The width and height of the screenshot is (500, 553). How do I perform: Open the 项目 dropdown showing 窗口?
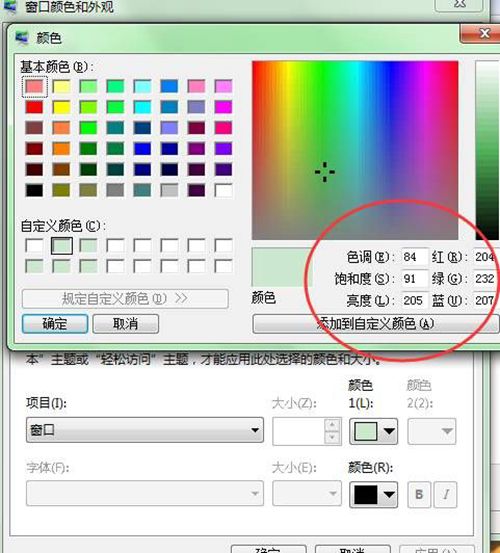pyautogui.click(x=145, y=430)
